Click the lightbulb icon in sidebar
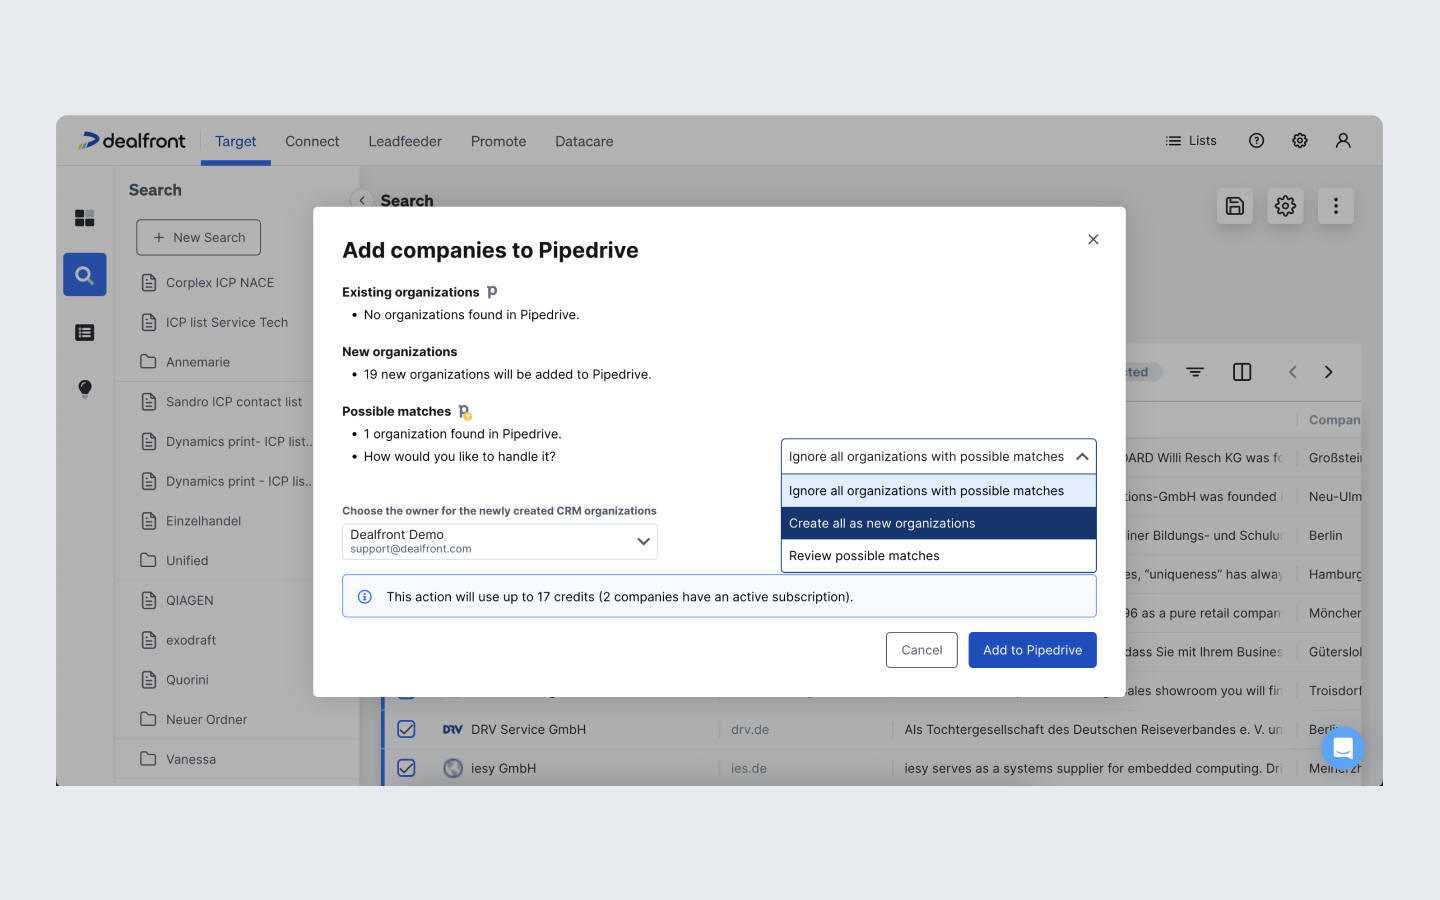 tap(85, 388)
